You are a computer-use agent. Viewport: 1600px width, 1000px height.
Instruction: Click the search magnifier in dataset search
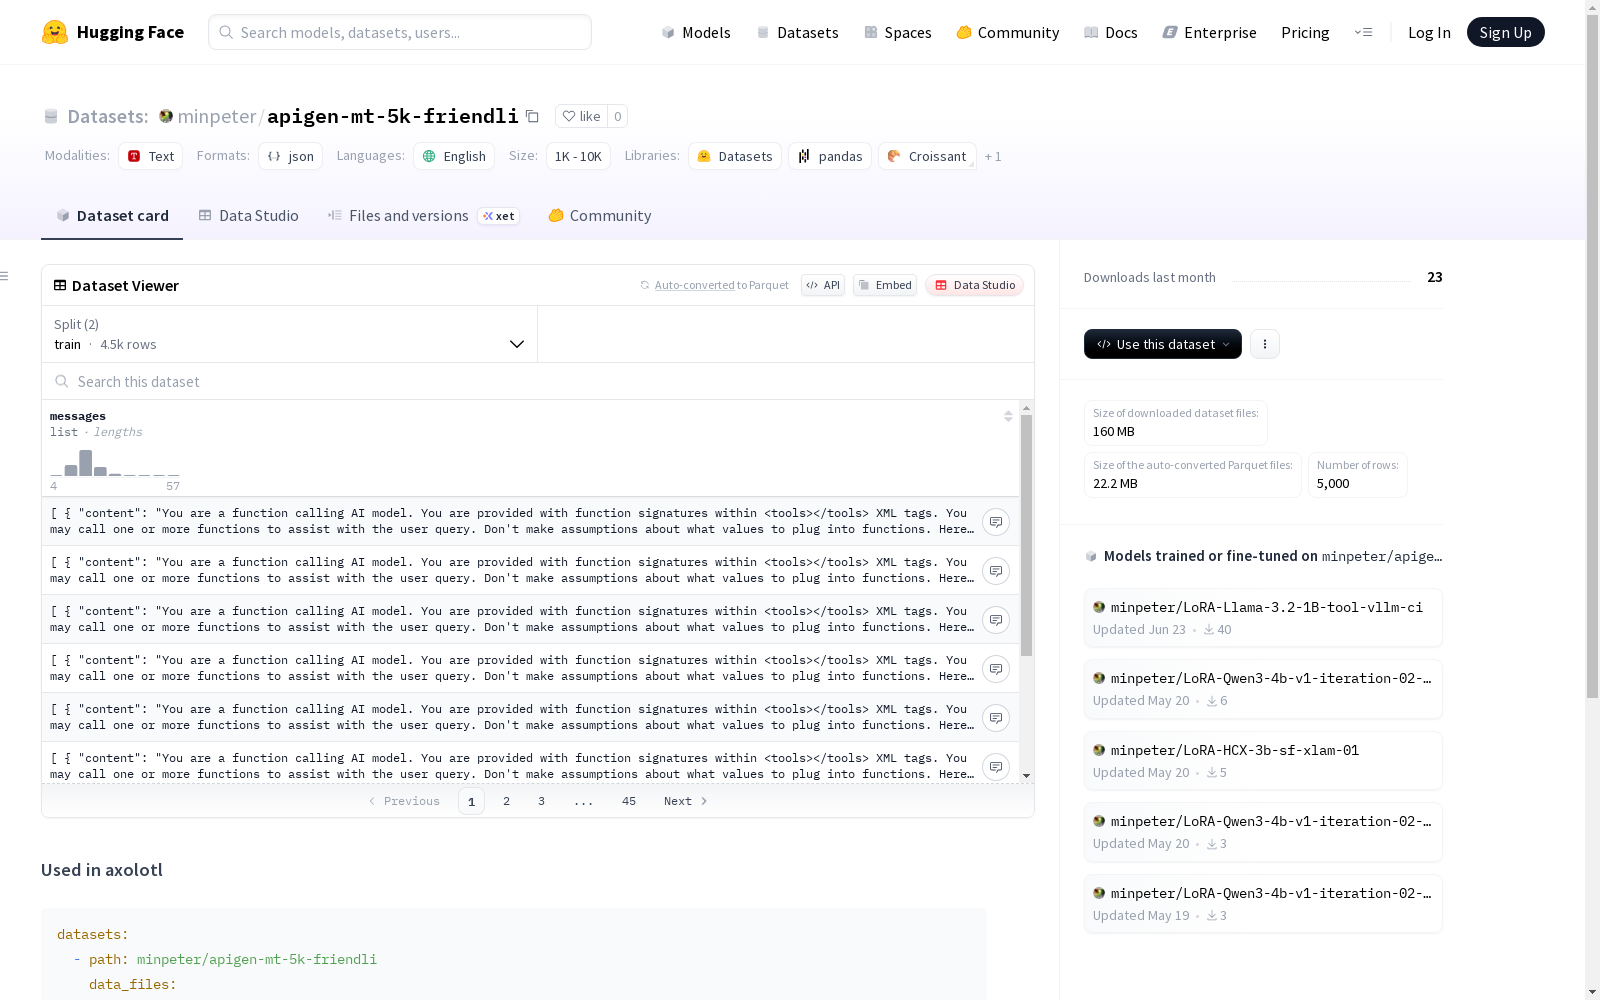[x=62, y=381]
